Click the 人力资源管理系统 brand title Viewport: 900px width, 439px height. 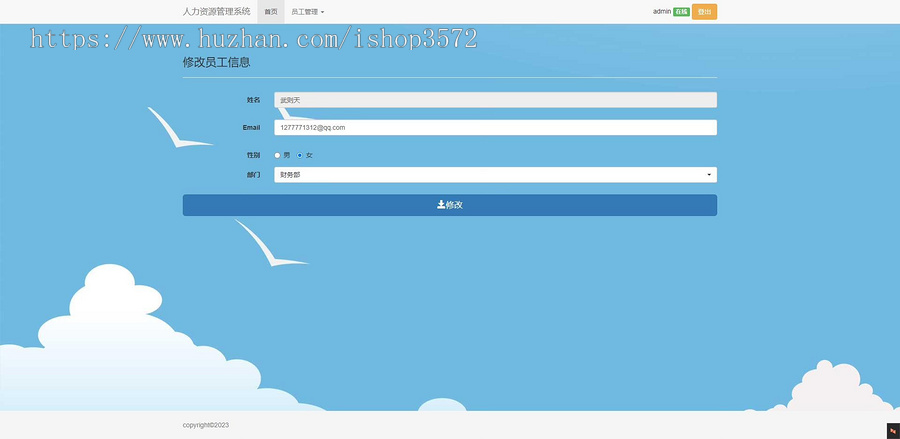(x=216, y=11)
